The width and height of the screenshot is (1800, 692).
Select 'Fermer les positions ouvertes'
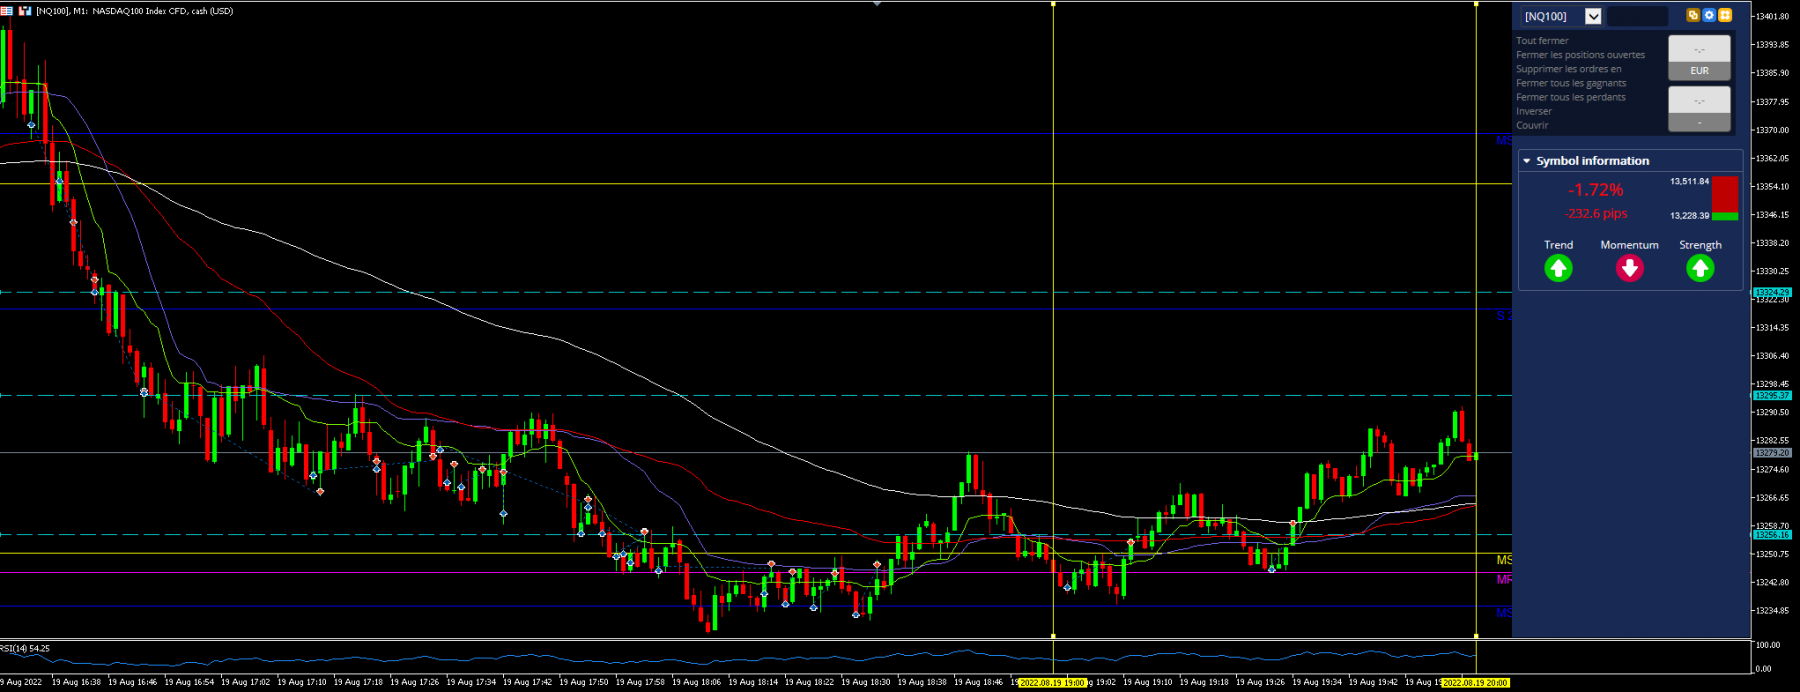pos(1580,55)
